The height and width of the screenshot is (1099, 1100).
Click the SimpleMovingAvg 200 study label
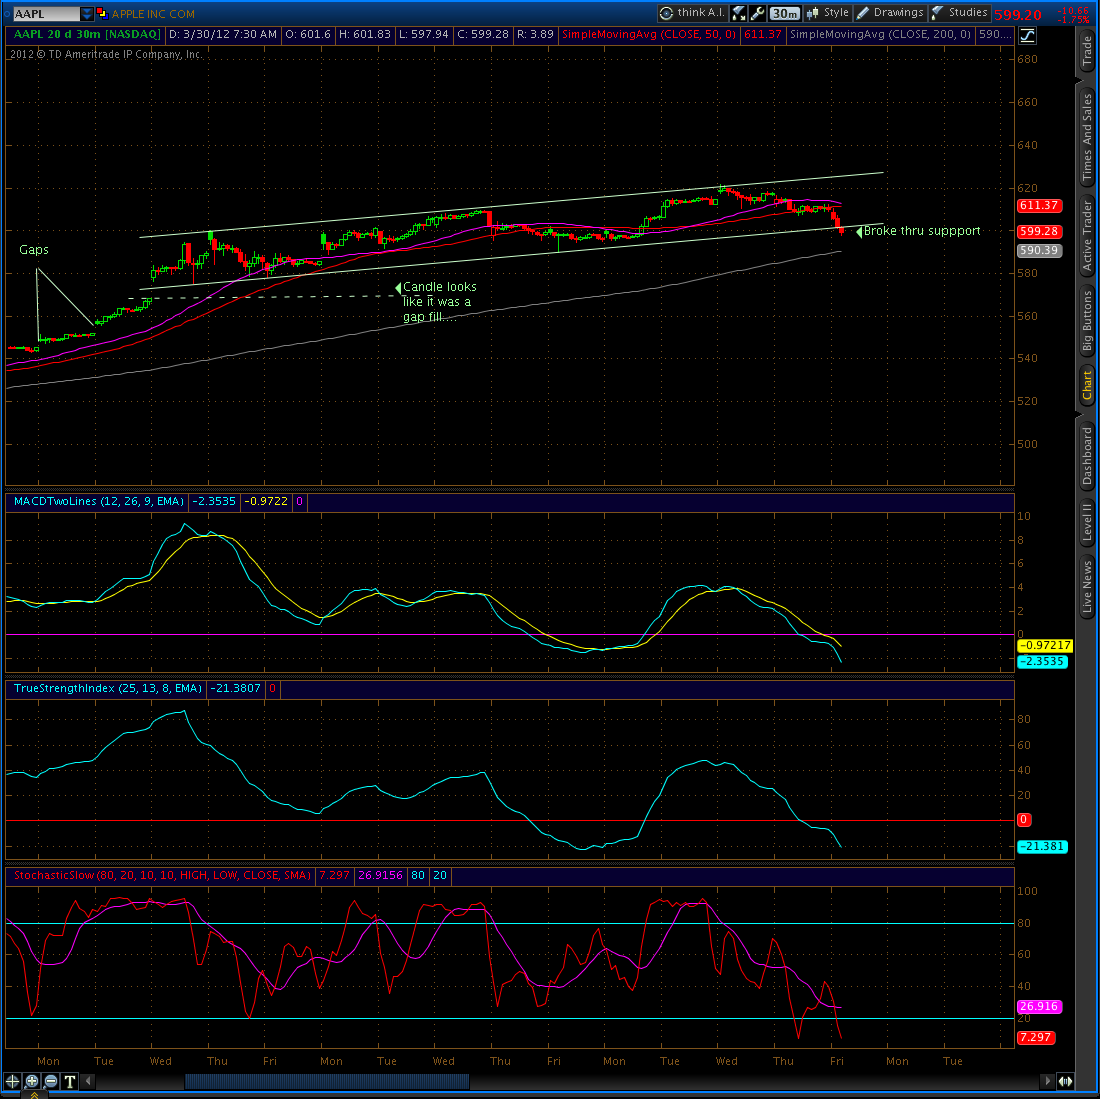pyautogui.click(x=880, y=34)
